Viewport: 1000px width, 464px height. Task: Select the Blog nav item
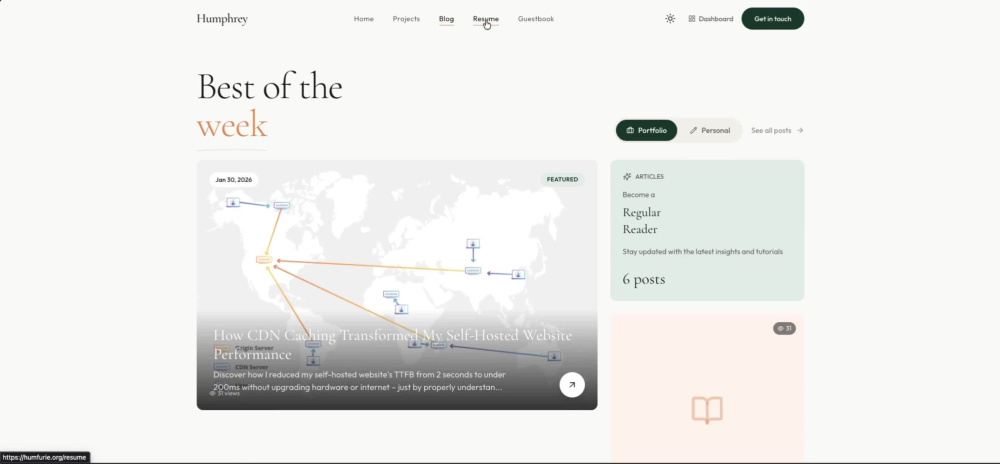[446, 19]
